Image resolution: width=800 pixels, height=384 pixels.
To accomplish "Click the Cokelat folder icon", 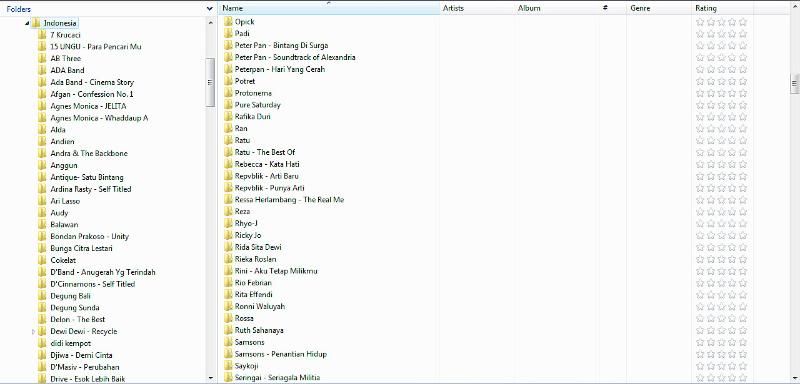I will [42, 260].
